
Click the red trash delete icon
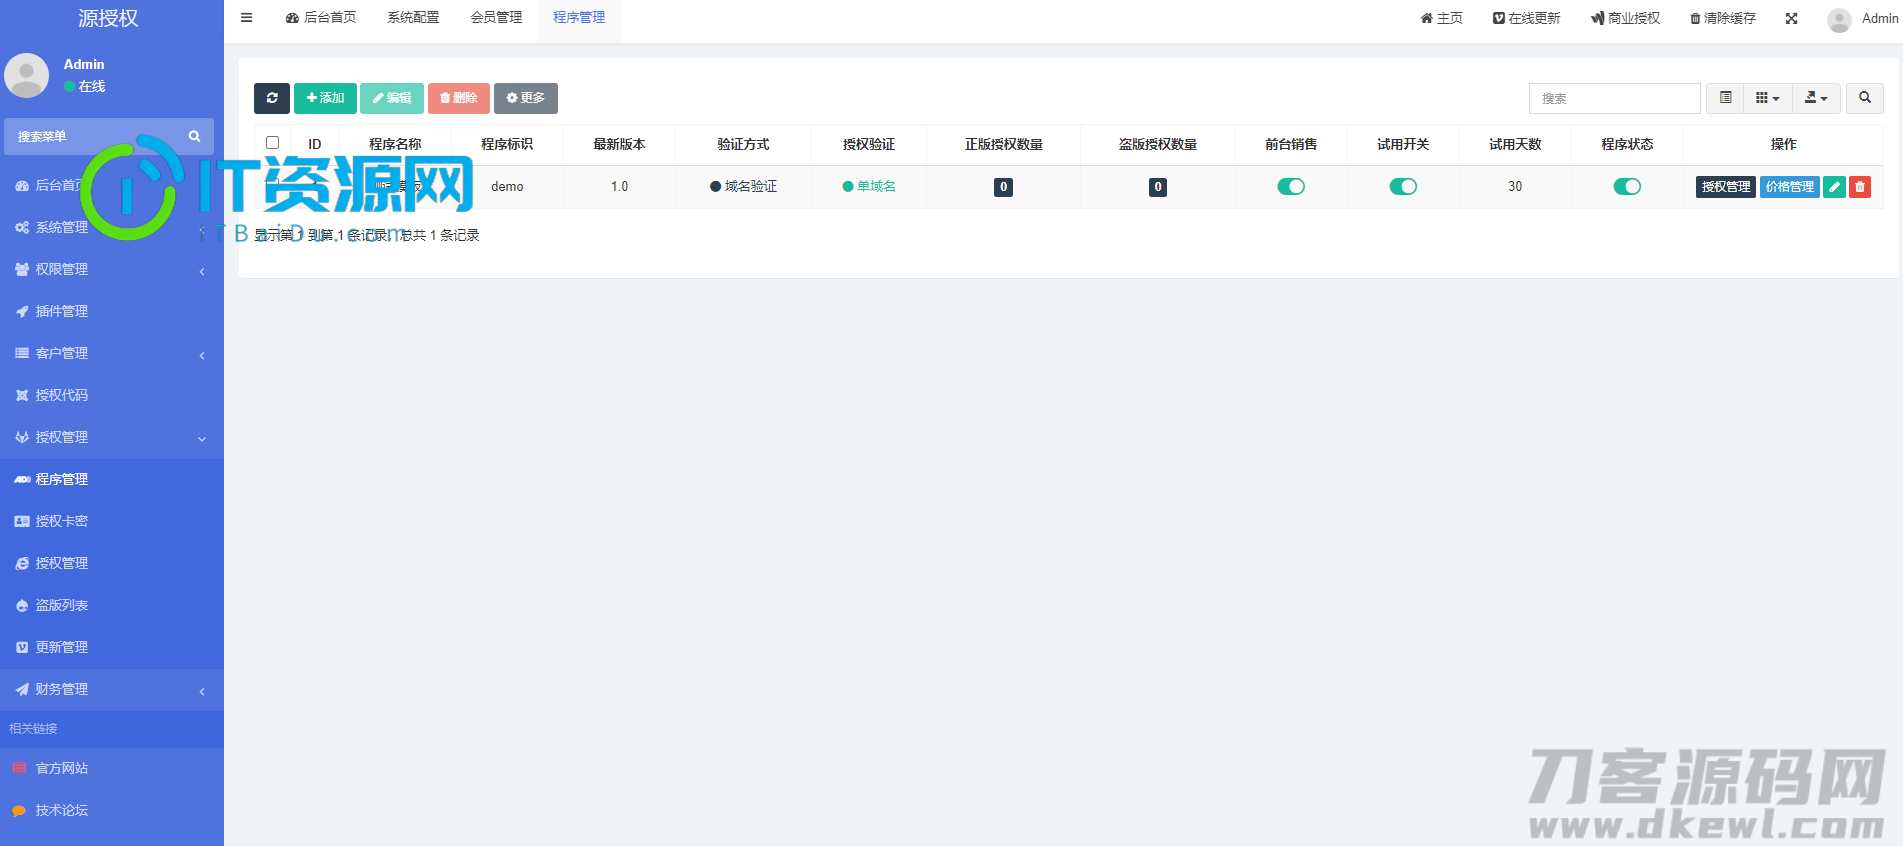click(1860, 187)
